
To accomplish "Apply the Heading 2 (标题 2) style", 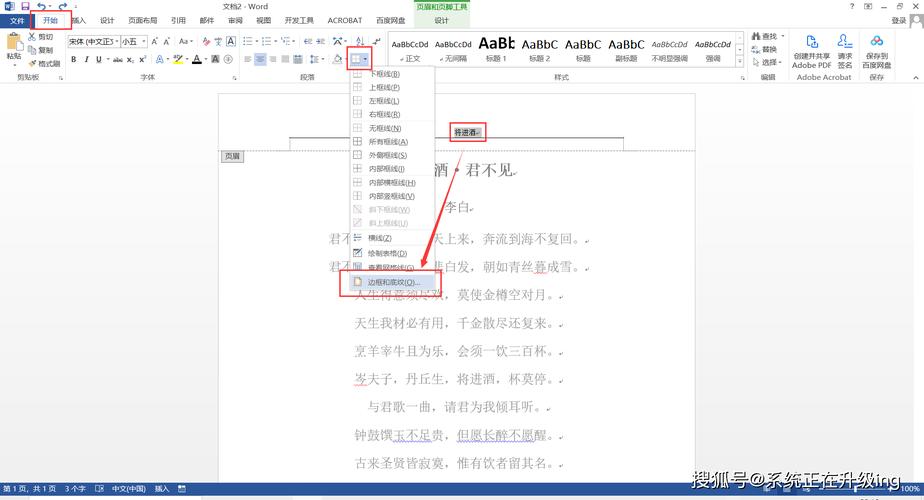I will pyautogui.click(x=539, y=49).
